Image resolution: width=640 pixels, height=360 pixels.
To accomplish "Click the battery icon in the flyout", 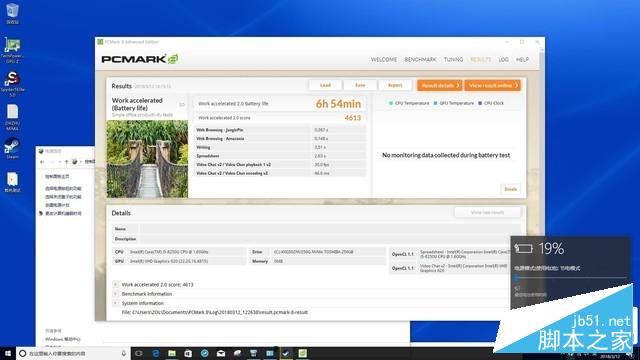I will tap(523, 248).
